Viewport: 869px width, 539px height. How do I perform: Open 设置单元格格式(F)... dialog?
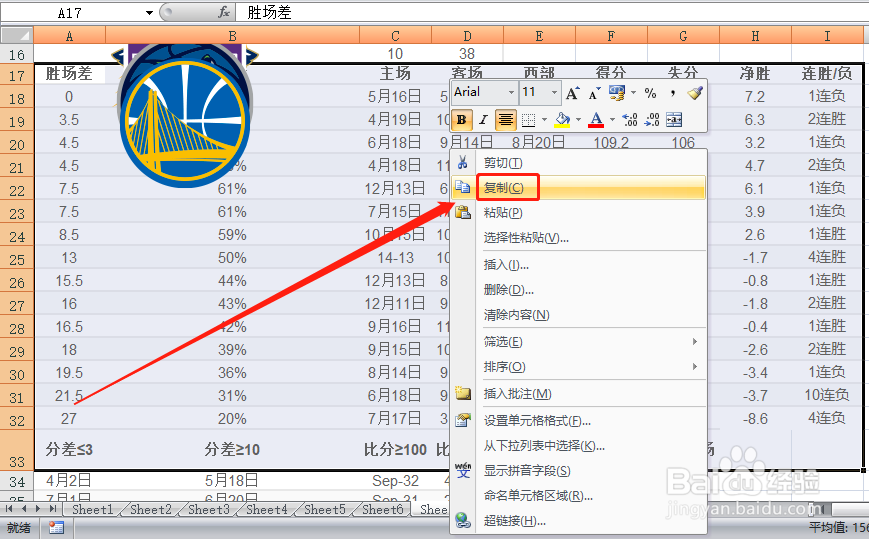pyautogui.click(x=578, y=421)
